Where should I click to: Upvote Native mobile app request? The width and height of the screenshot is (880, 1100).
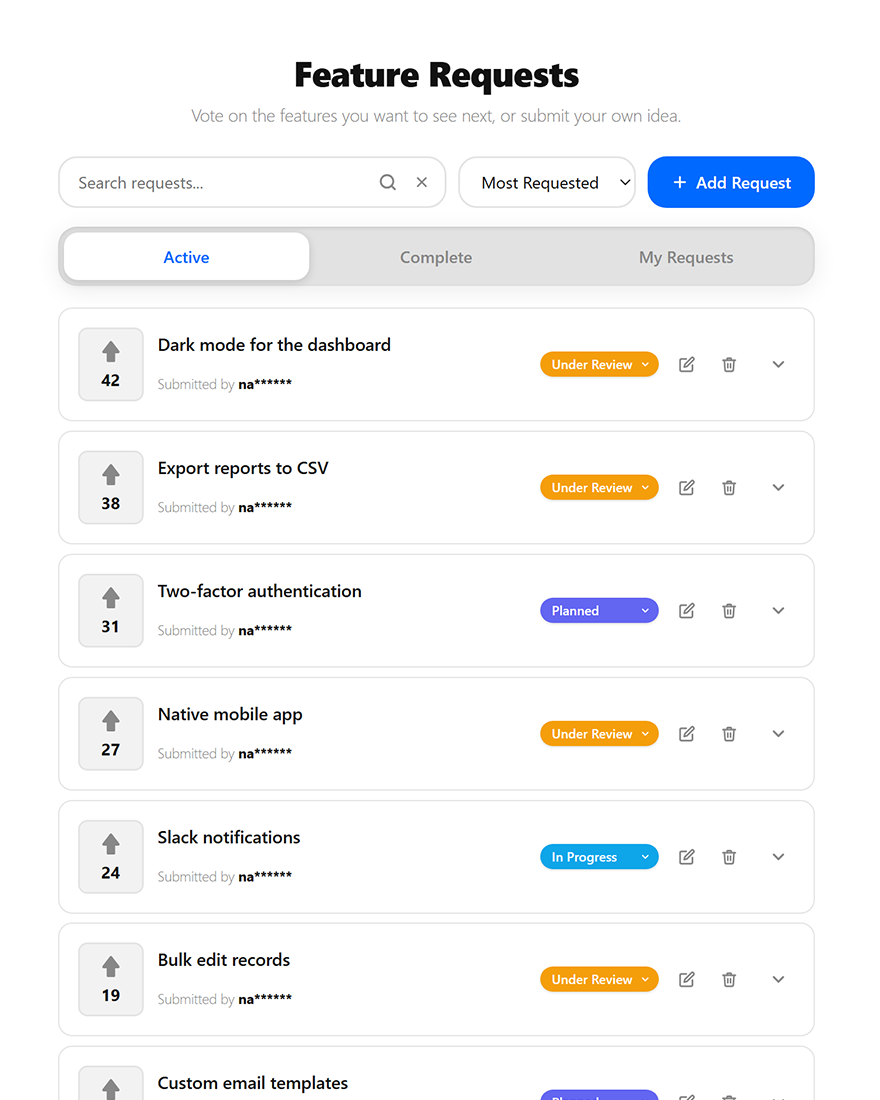coord(111,734)
